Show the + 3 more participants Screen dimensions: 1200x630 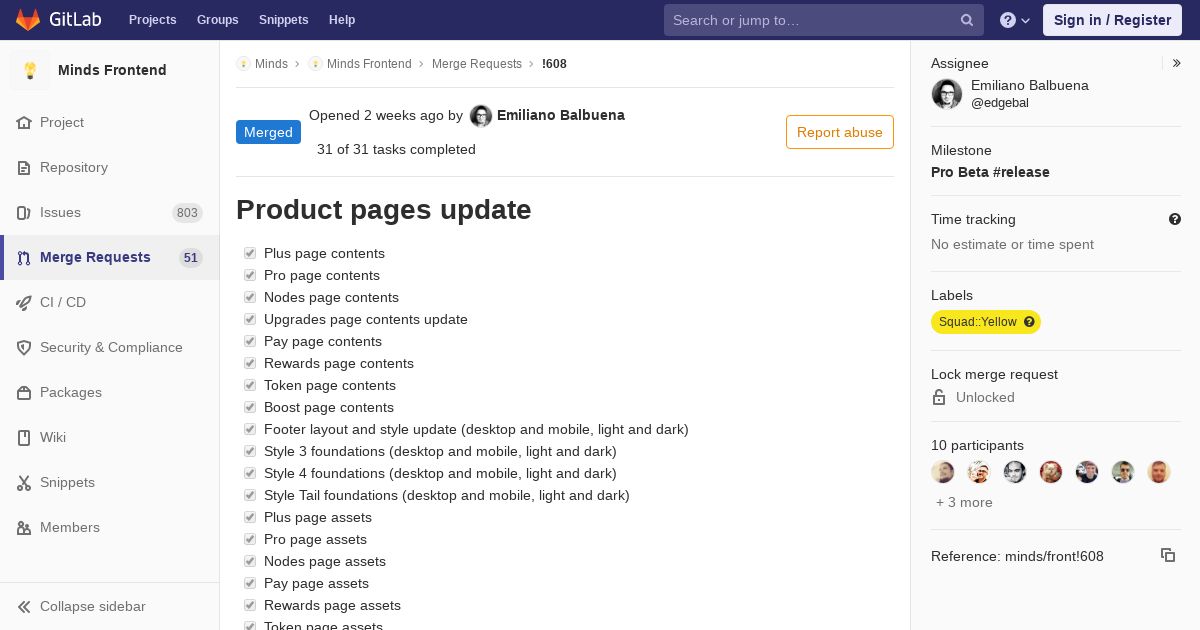coord(964,502)
